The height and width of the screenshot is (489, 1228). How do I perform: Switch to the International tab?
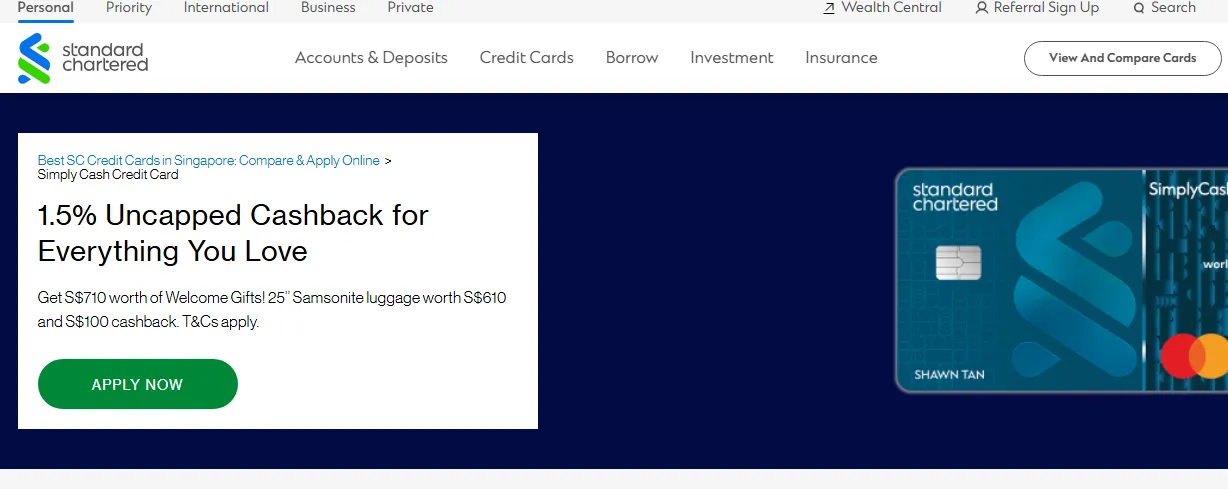[226, 8]
